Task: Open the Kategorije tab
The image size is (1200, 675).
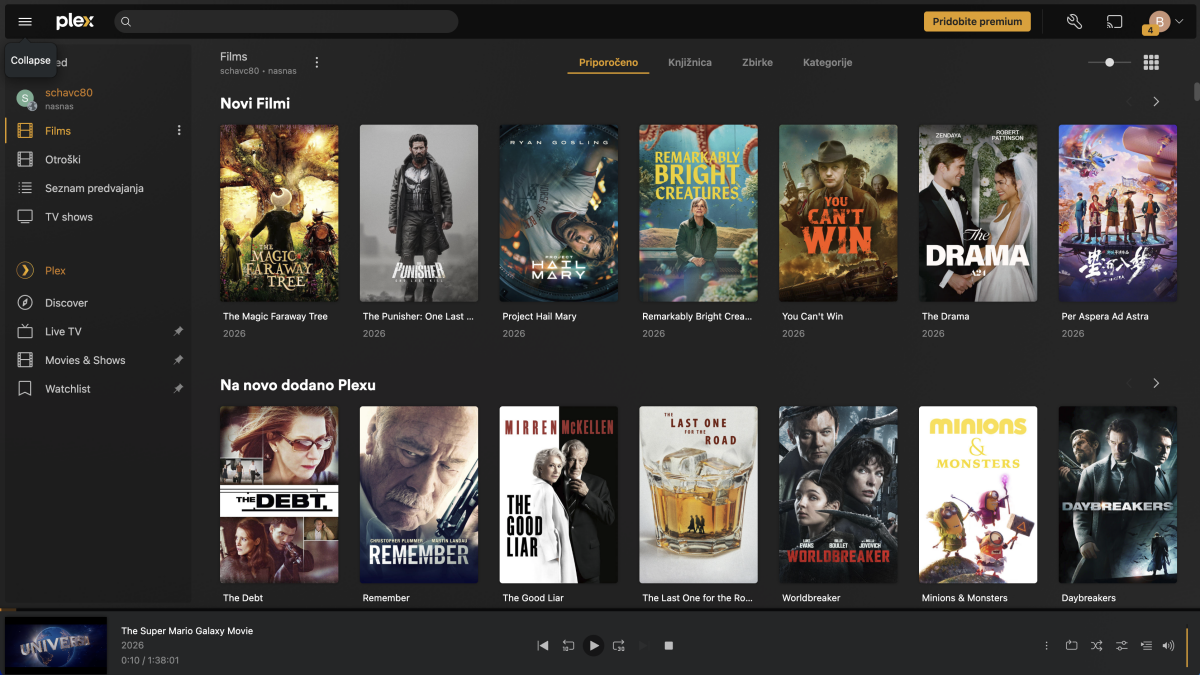Action: (827, 62)
